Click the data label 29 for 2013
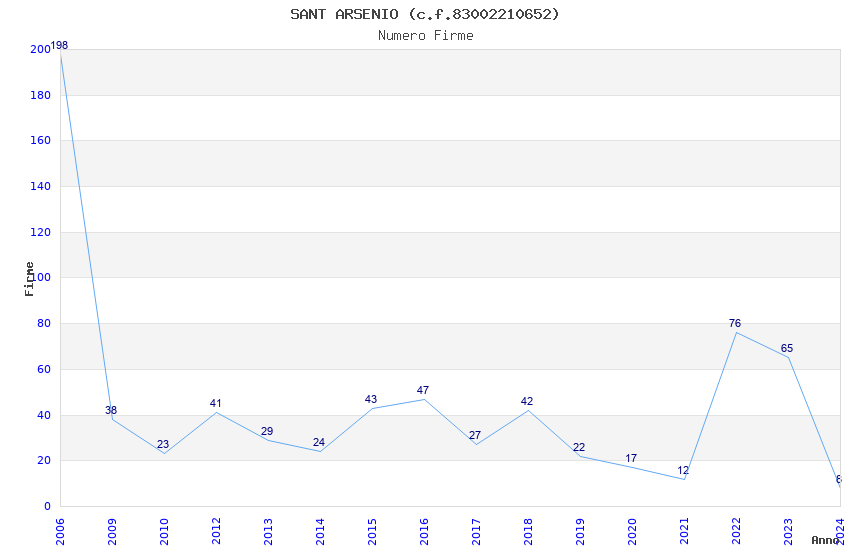Screen dimensions: 850x550 pos(267,431)
